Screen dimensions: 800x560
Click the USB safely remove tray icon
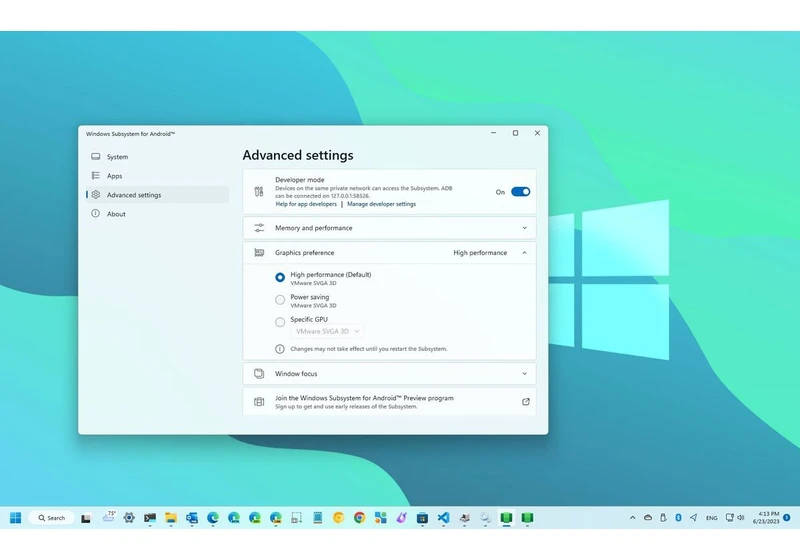663,518
